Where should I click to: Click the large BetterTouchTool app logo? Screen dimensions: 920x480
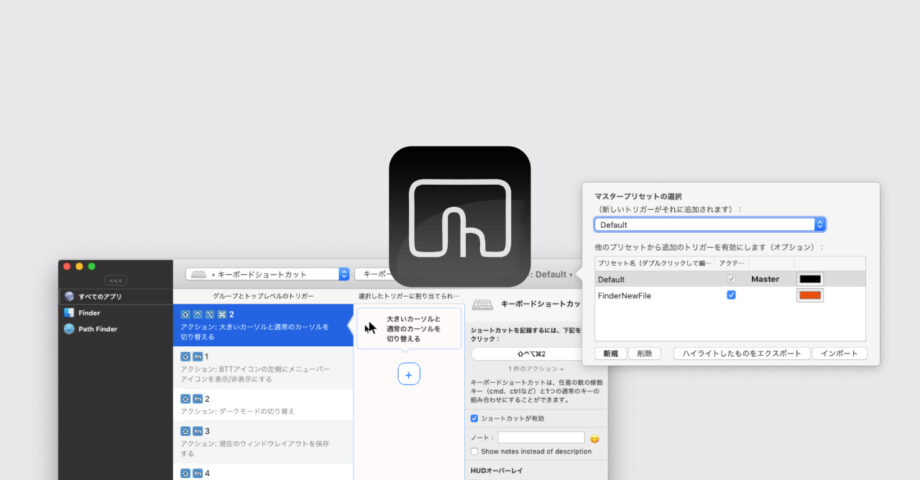pos(459,216)
